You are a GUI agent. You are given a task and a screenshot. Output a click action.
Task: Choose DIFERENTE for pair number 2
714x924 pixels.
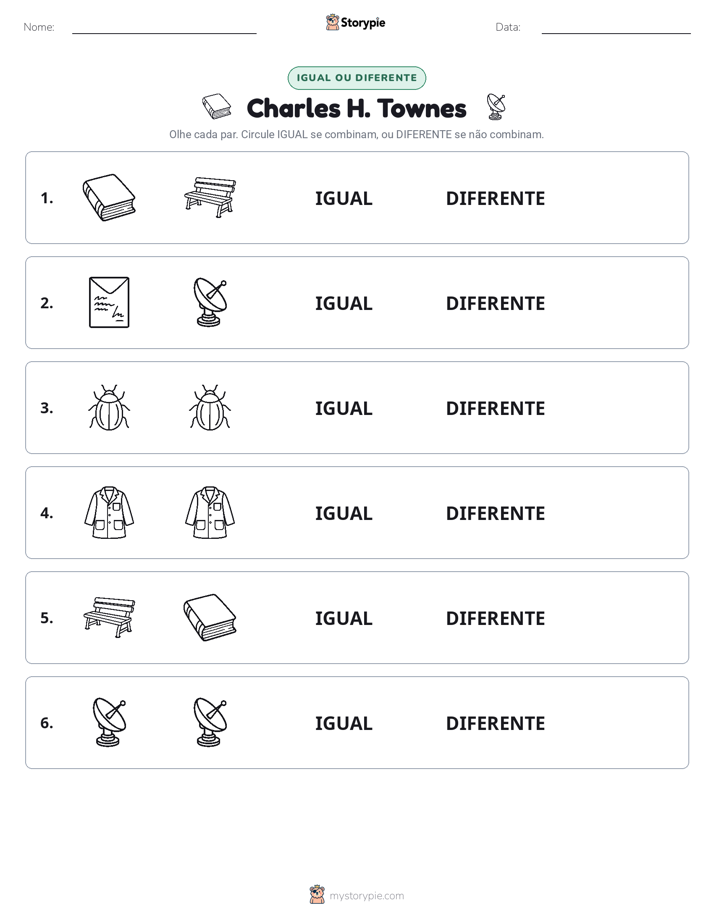click(x=495, y=303)
